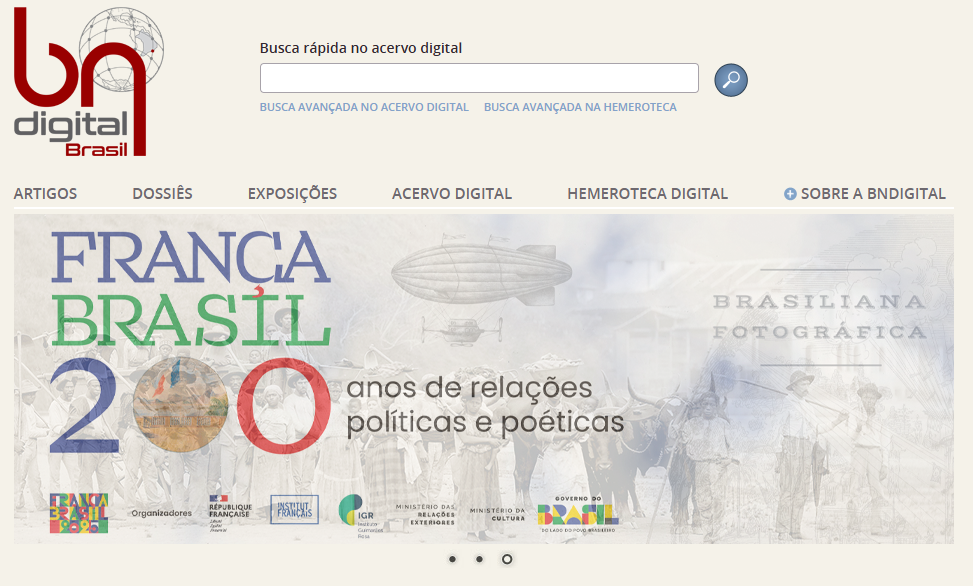Open Busca Avançada no Acervo Digital link
Viewport: 973px width, 586px height.
coord(364,107)
